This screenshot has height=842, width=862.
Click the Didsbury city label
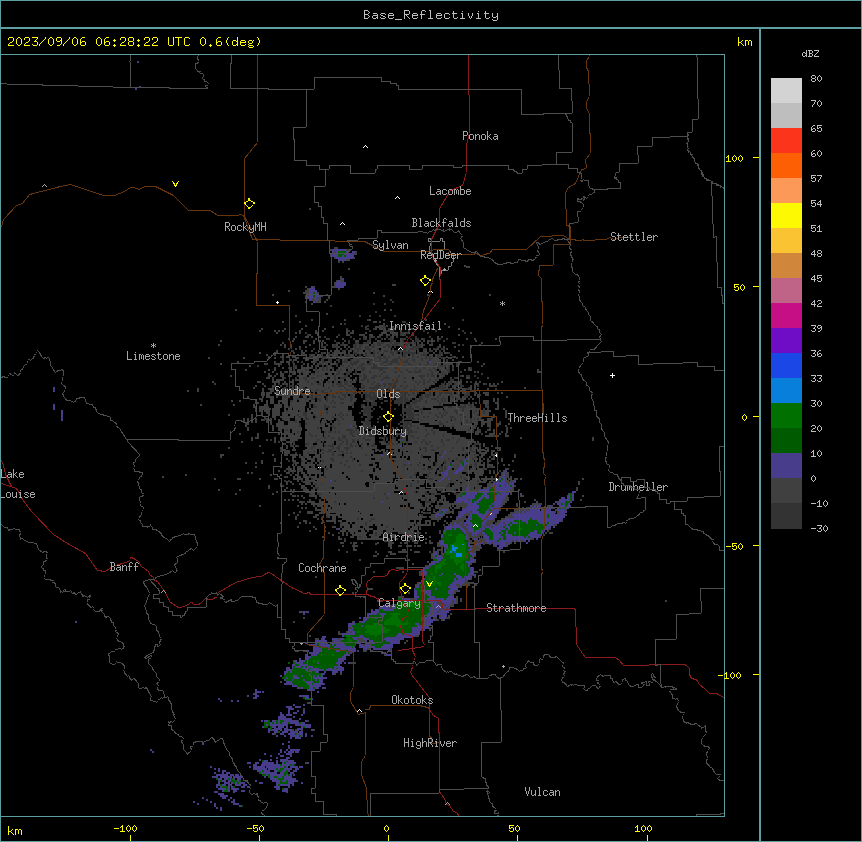click(383, 431)
